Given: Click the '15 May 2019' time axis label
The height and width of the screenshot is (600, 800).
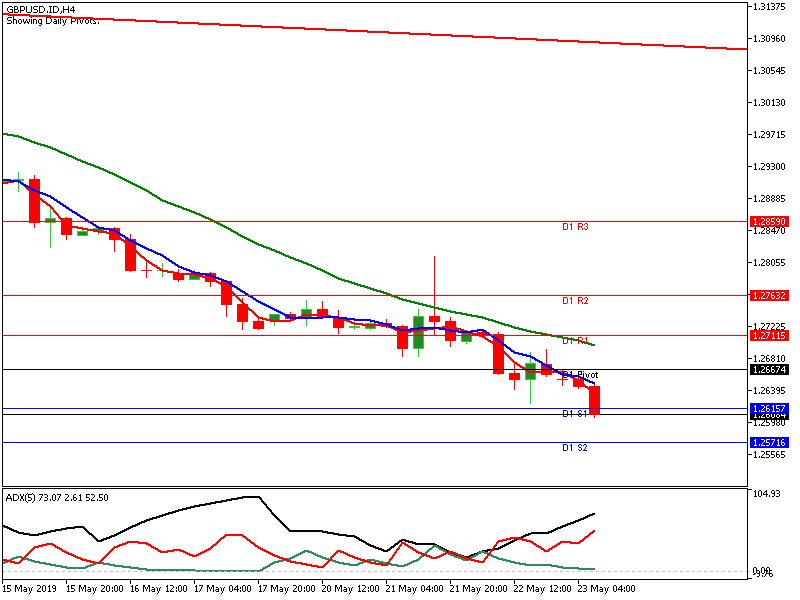Looking at the screenshot, I should [31, 589].
